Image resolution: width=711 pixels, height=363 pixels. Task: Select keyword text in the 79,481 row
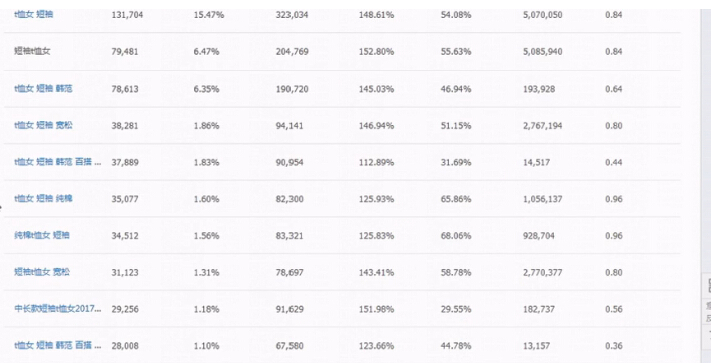pyautogui.click(x=32, y=52)
